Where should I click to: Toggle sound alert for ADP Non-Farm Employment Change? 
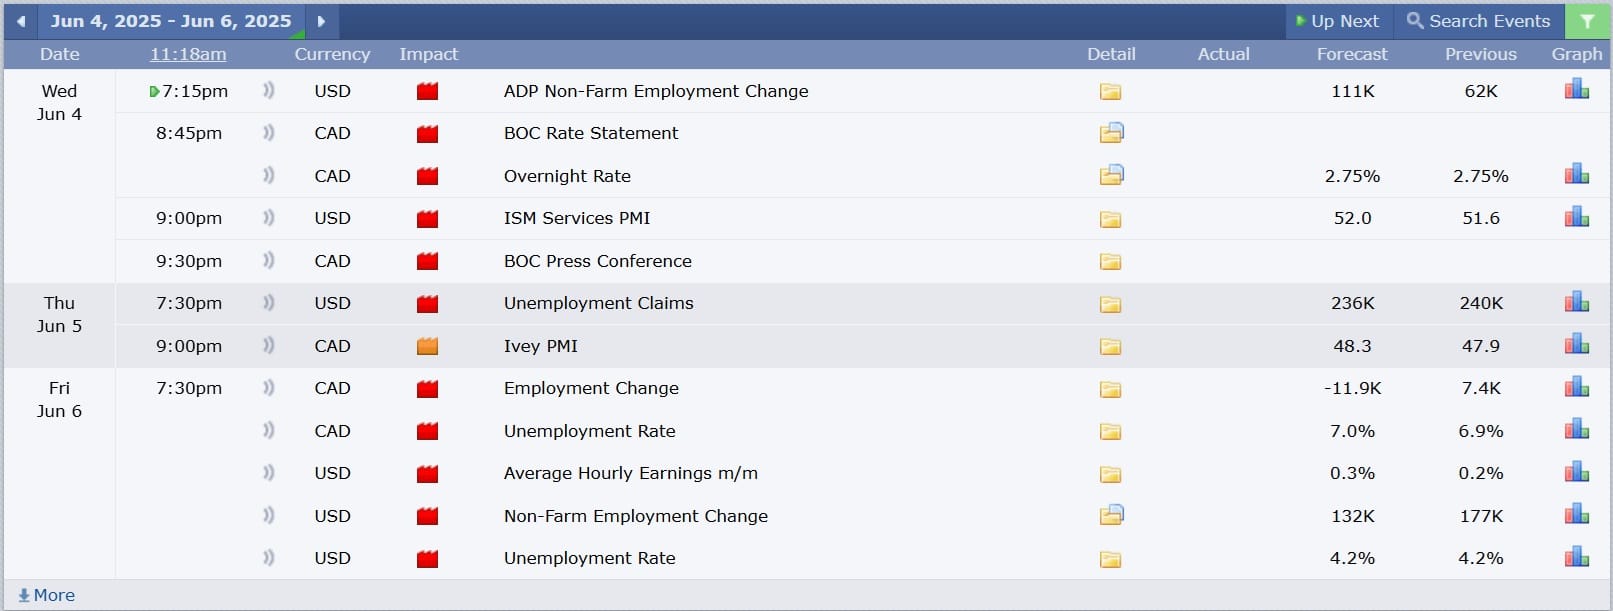point(268,91)
